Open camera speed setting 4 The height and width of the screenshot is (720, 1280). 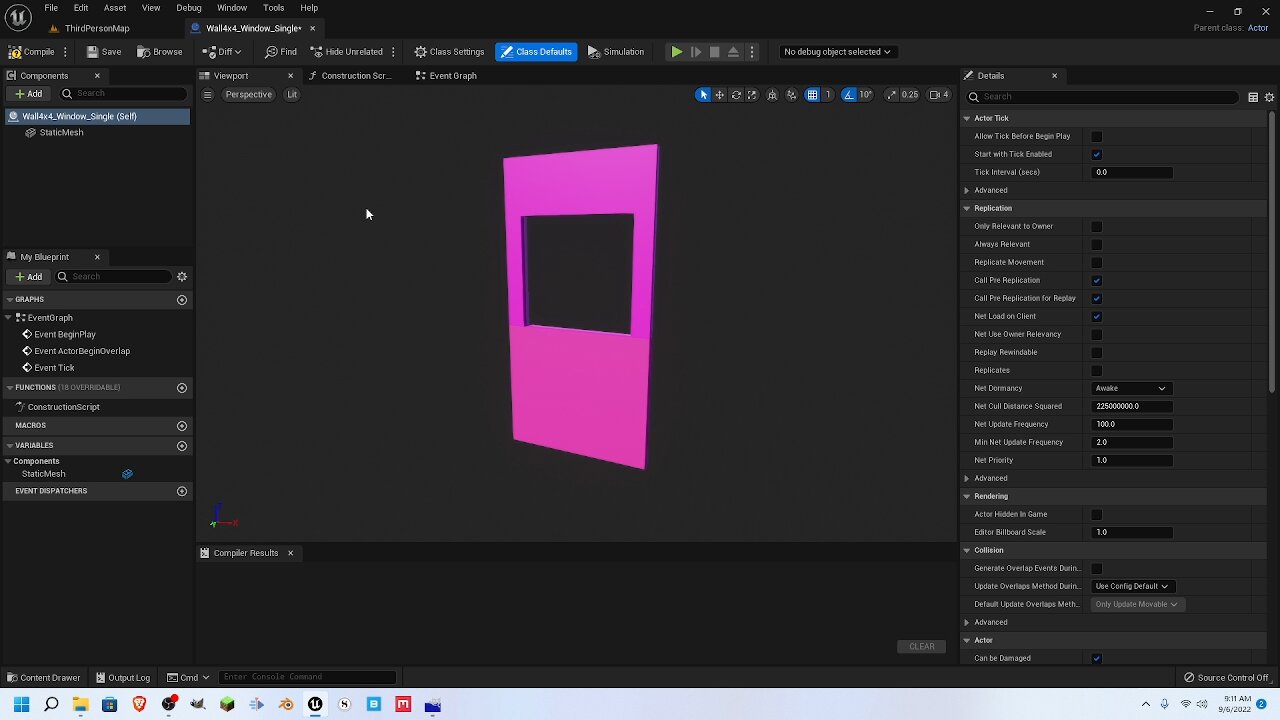939,95
